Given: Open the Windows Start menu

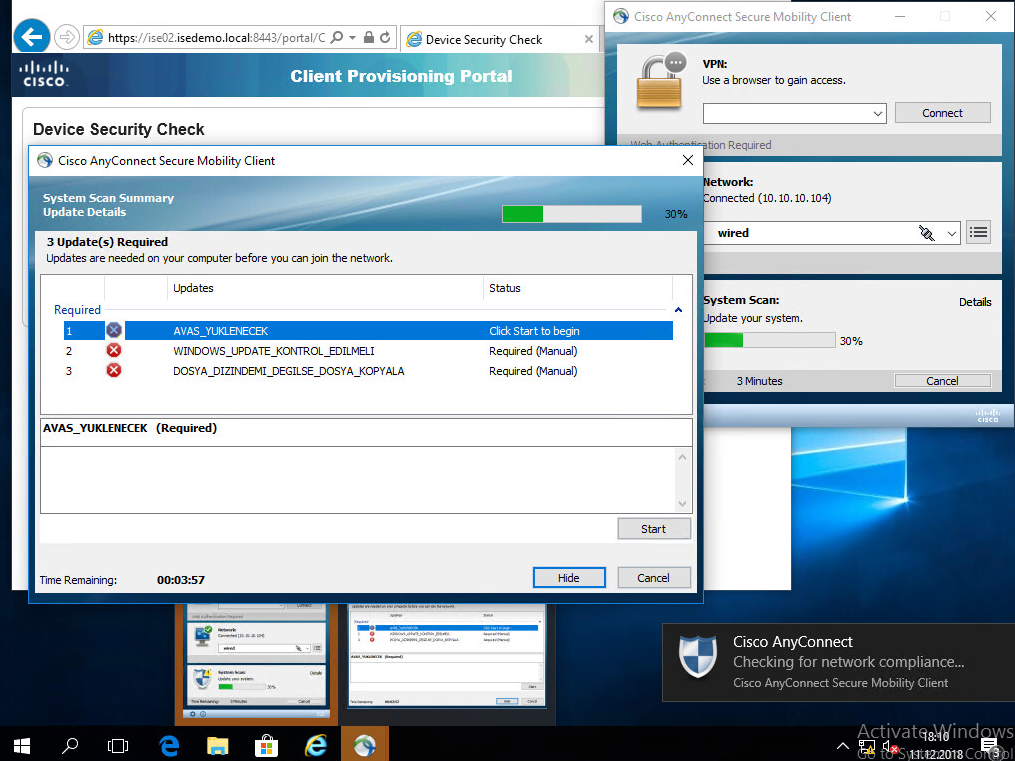Looking at the screenshot, I should coord(21,745).
